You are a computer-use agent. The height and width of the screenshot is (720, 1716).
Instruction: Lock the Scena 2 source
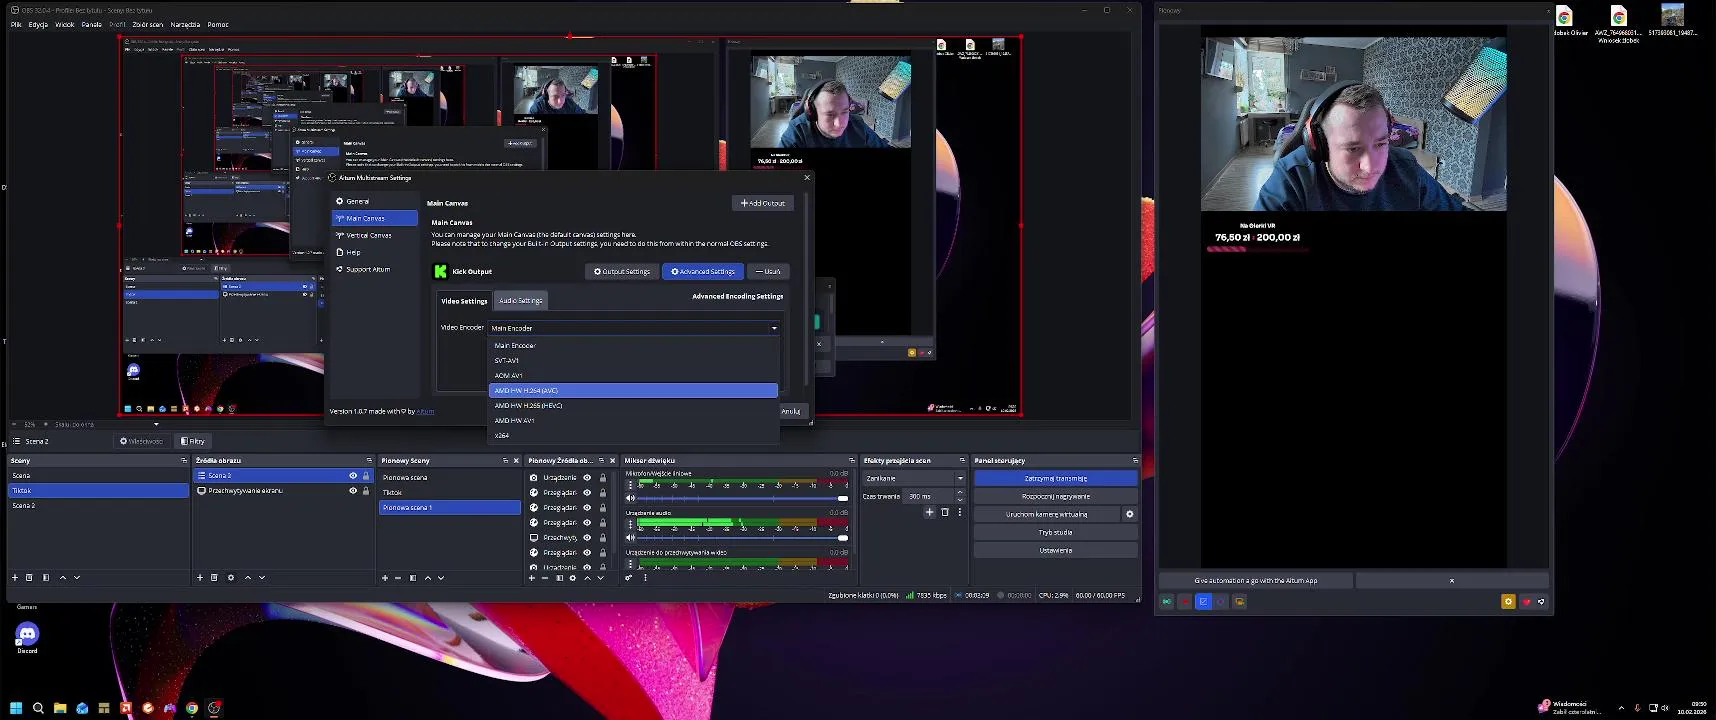coord(366,476)
